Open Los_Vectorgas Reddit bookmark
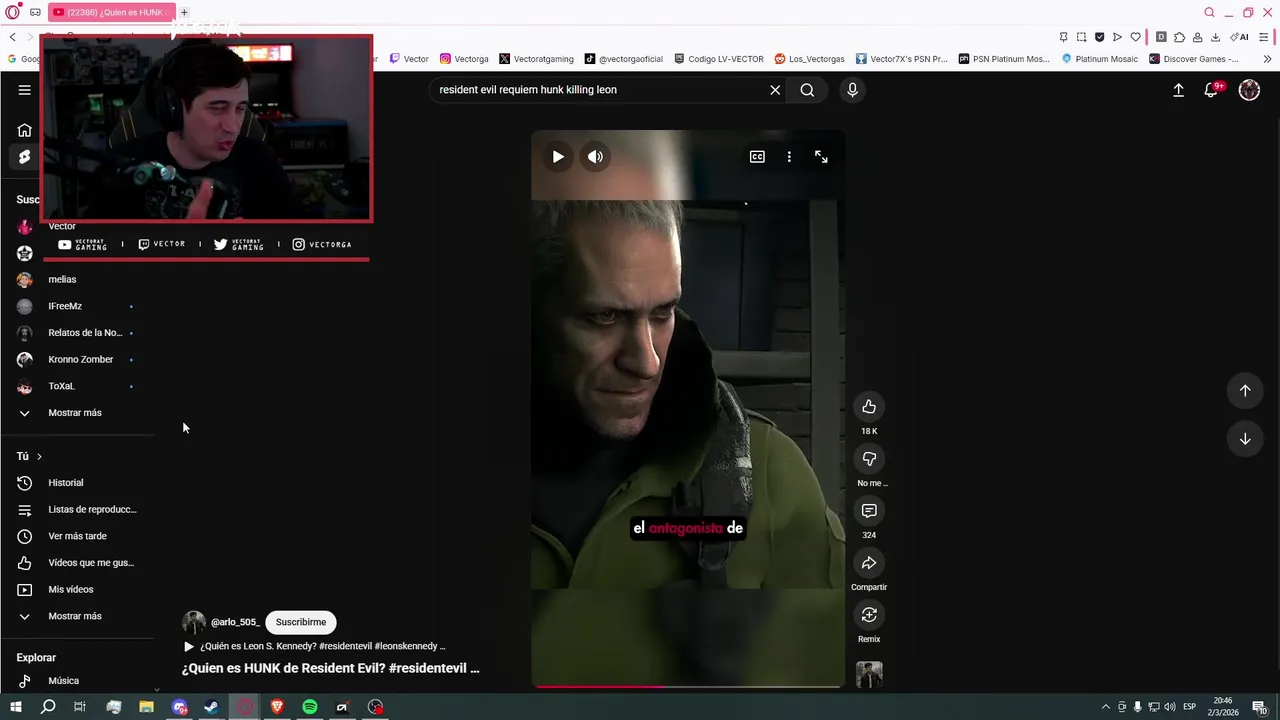The image size is (1280, 720). 810,59
